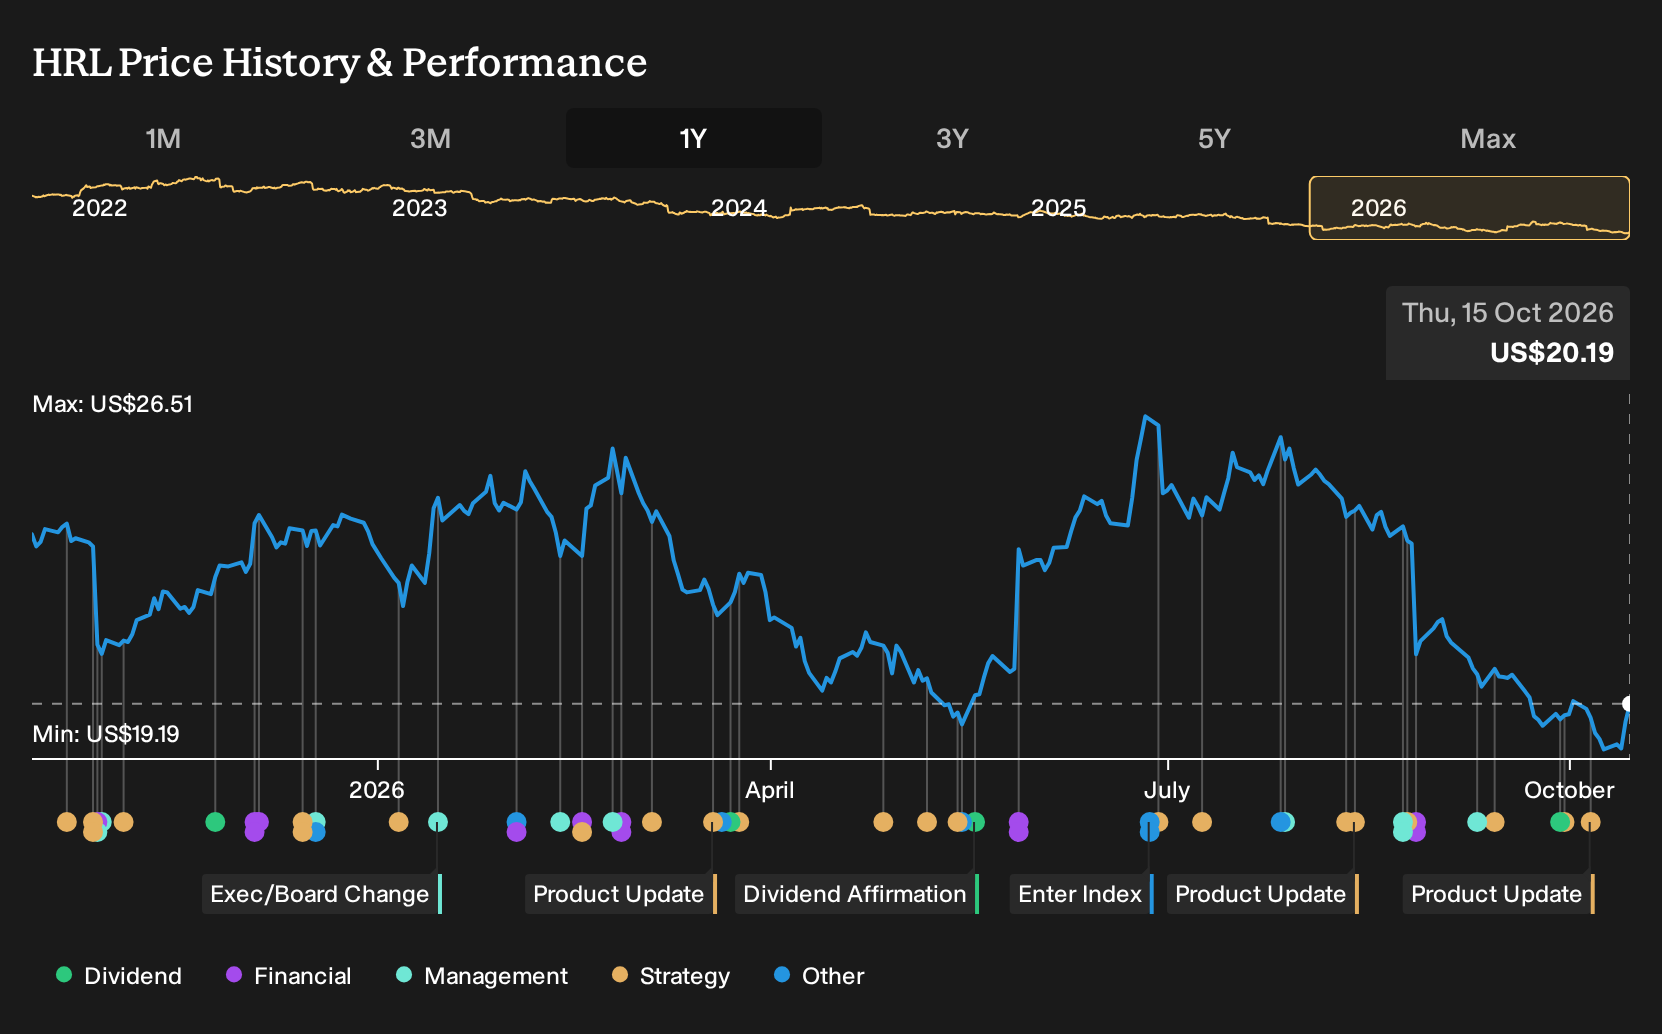The image size is (1662, 1034).
Task: Select the 5Y time range
Action: point(1214,138)
